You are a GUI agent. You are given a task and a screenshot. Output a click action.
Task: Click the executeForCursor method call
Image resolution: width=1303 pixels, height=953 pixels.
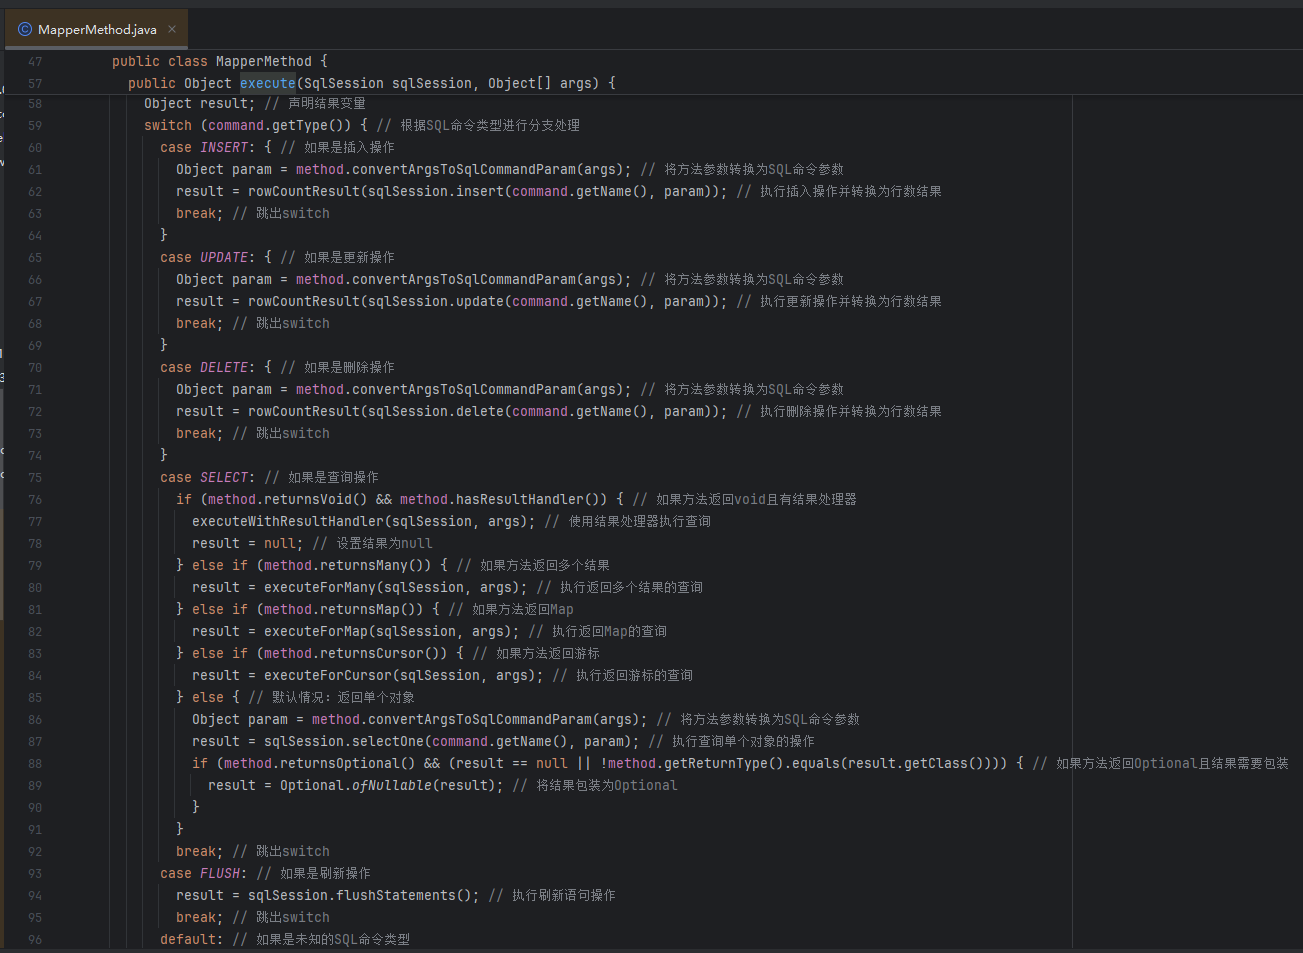tap(328, 675)
